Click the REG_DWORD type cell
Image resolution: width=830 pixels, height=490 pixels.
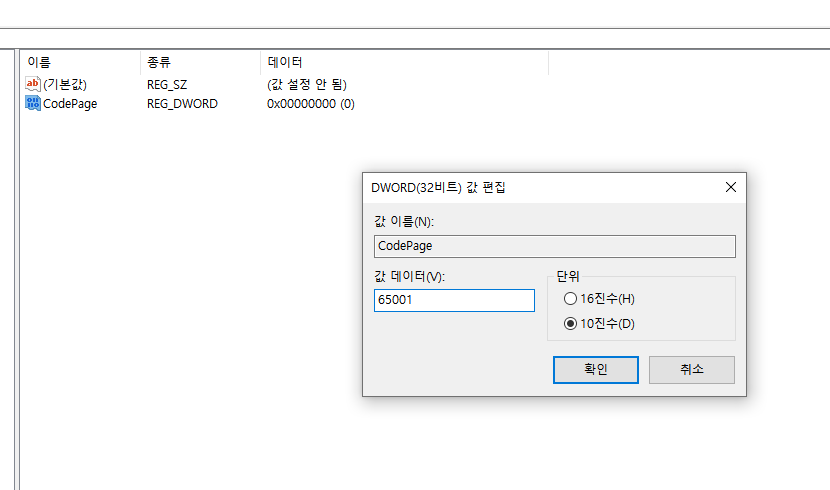(182, 104)
